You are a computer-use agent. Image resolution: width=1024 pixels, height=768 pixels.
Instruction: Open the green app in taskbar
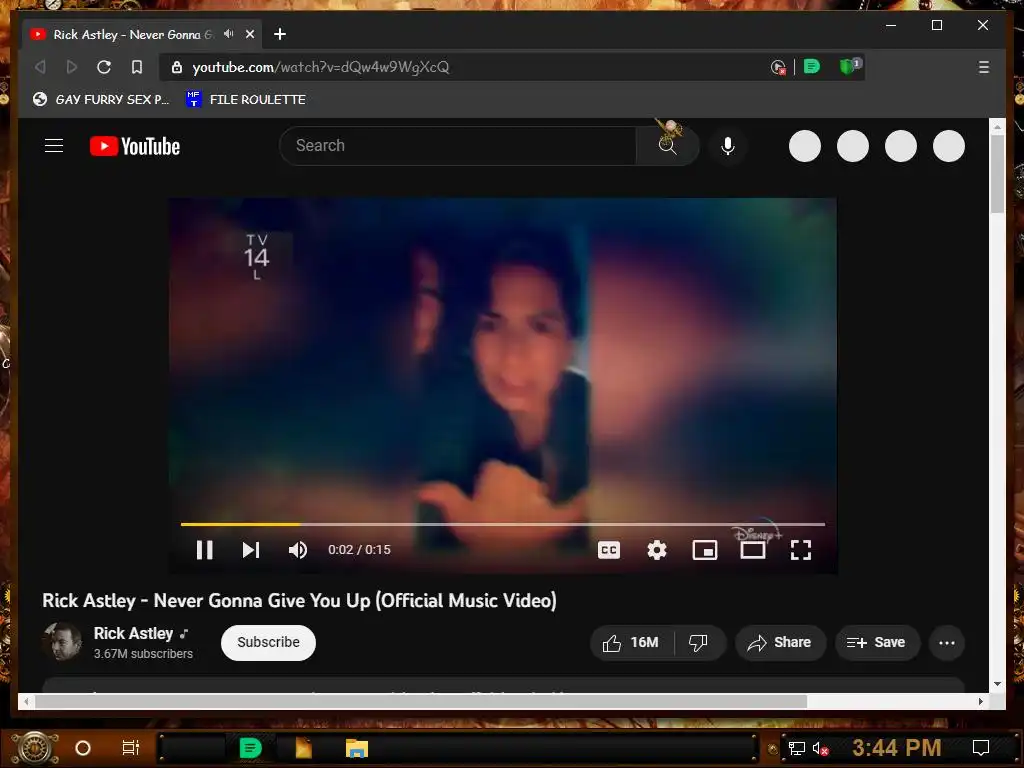pyautogui.click(x=251, y=748)
